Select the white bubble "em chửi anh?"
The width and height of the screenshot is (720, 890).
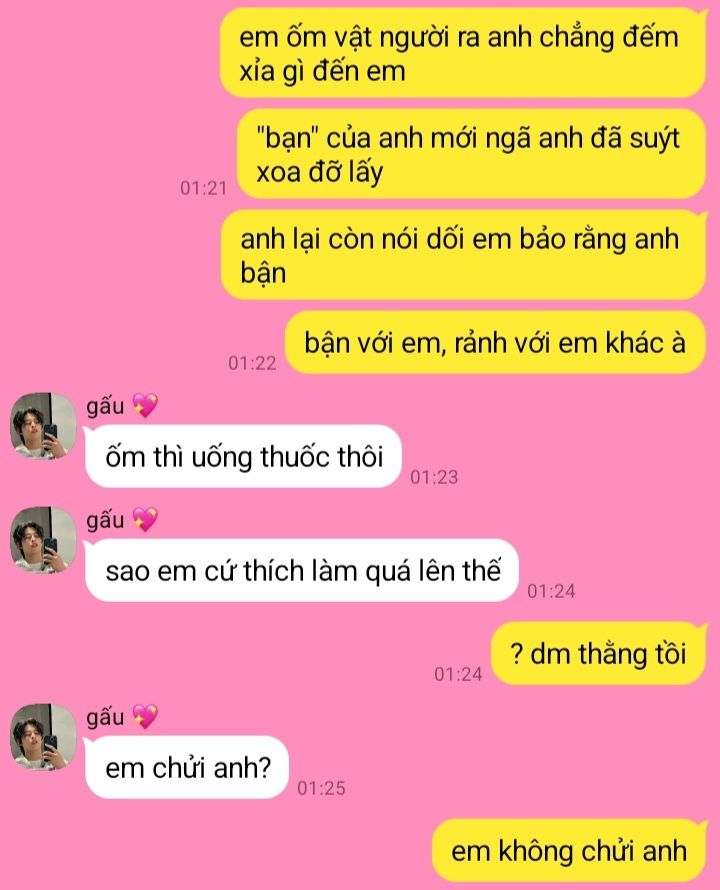click(x=186, y=767)
